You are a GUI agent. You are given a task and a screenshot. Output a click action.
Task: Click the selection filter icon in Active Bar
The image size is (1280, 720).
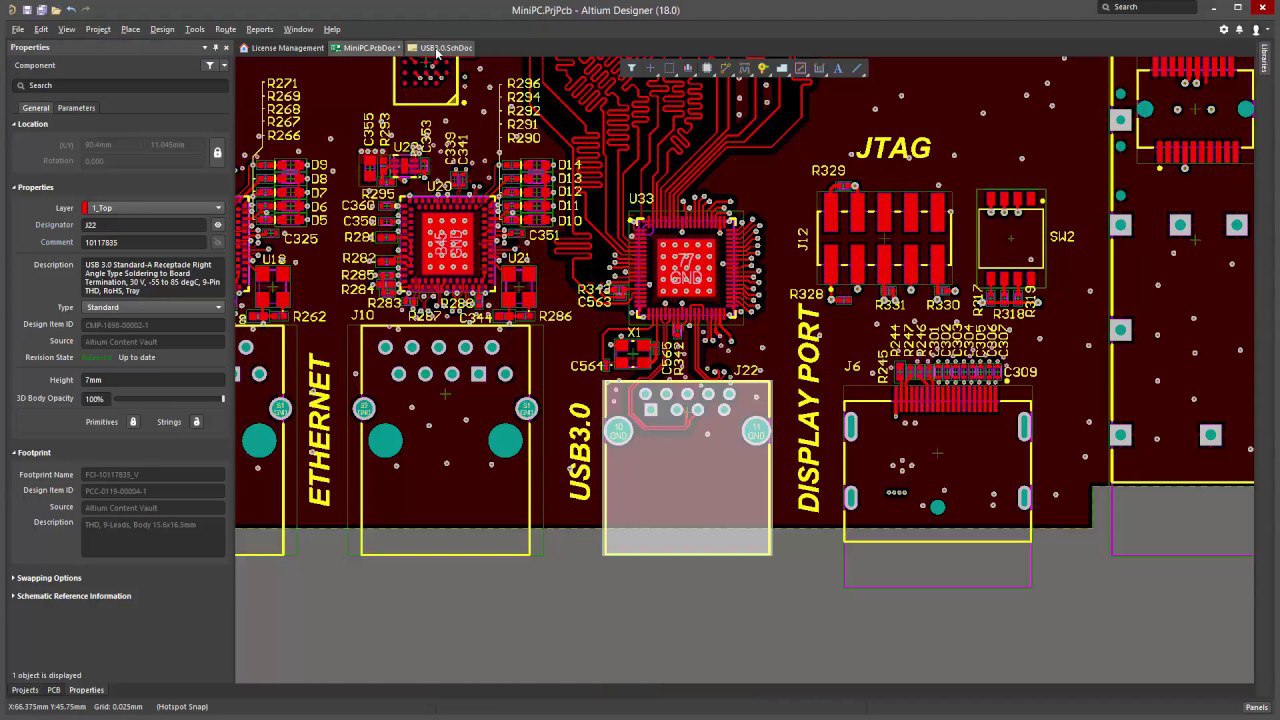click(x=631, y=68)
